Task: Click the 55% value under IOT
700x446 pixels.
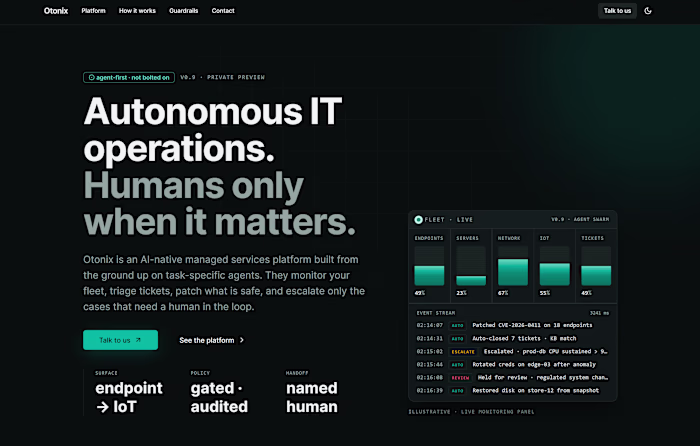Action: [545, 293]
